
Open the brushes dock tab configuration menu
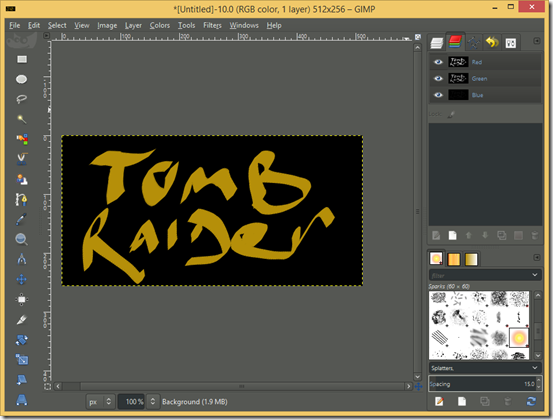coord(537,258)
